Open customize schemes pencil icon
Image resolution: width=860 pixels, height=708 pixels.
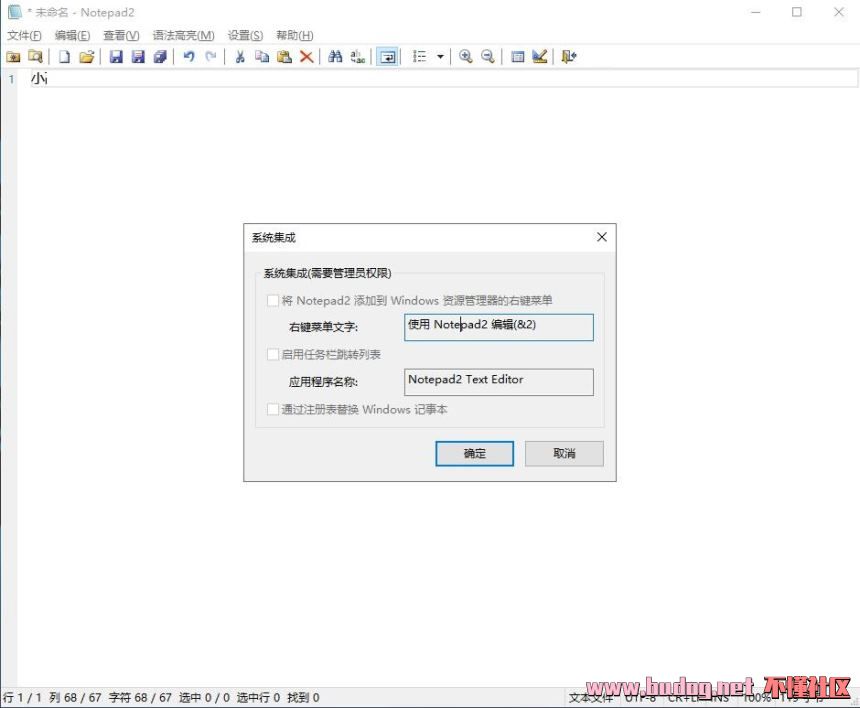pos(540,56)
